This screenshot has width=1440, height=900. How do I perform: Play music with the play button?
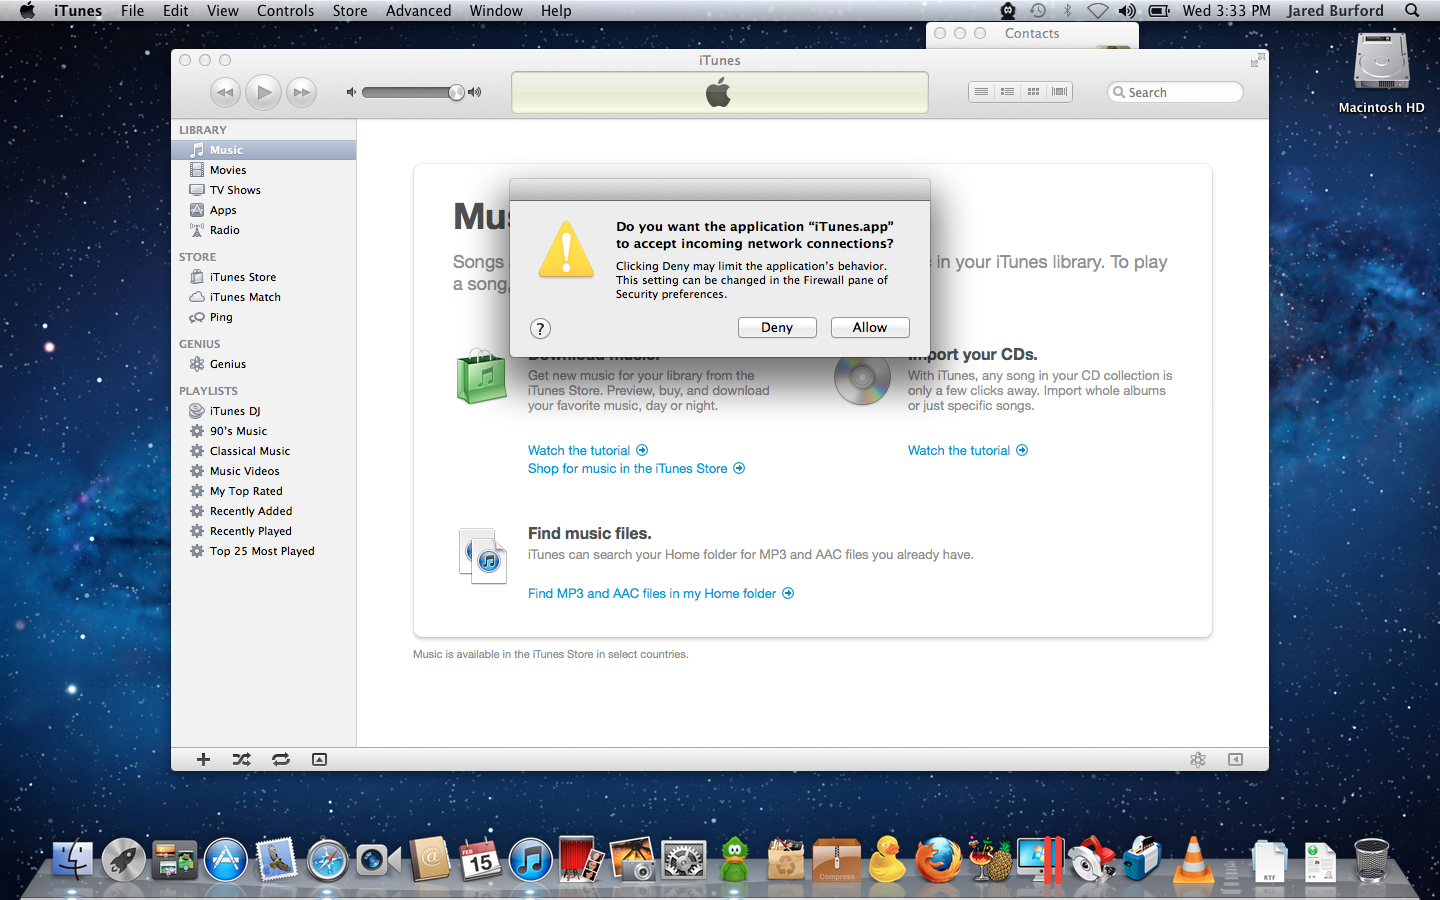[263, 92]
